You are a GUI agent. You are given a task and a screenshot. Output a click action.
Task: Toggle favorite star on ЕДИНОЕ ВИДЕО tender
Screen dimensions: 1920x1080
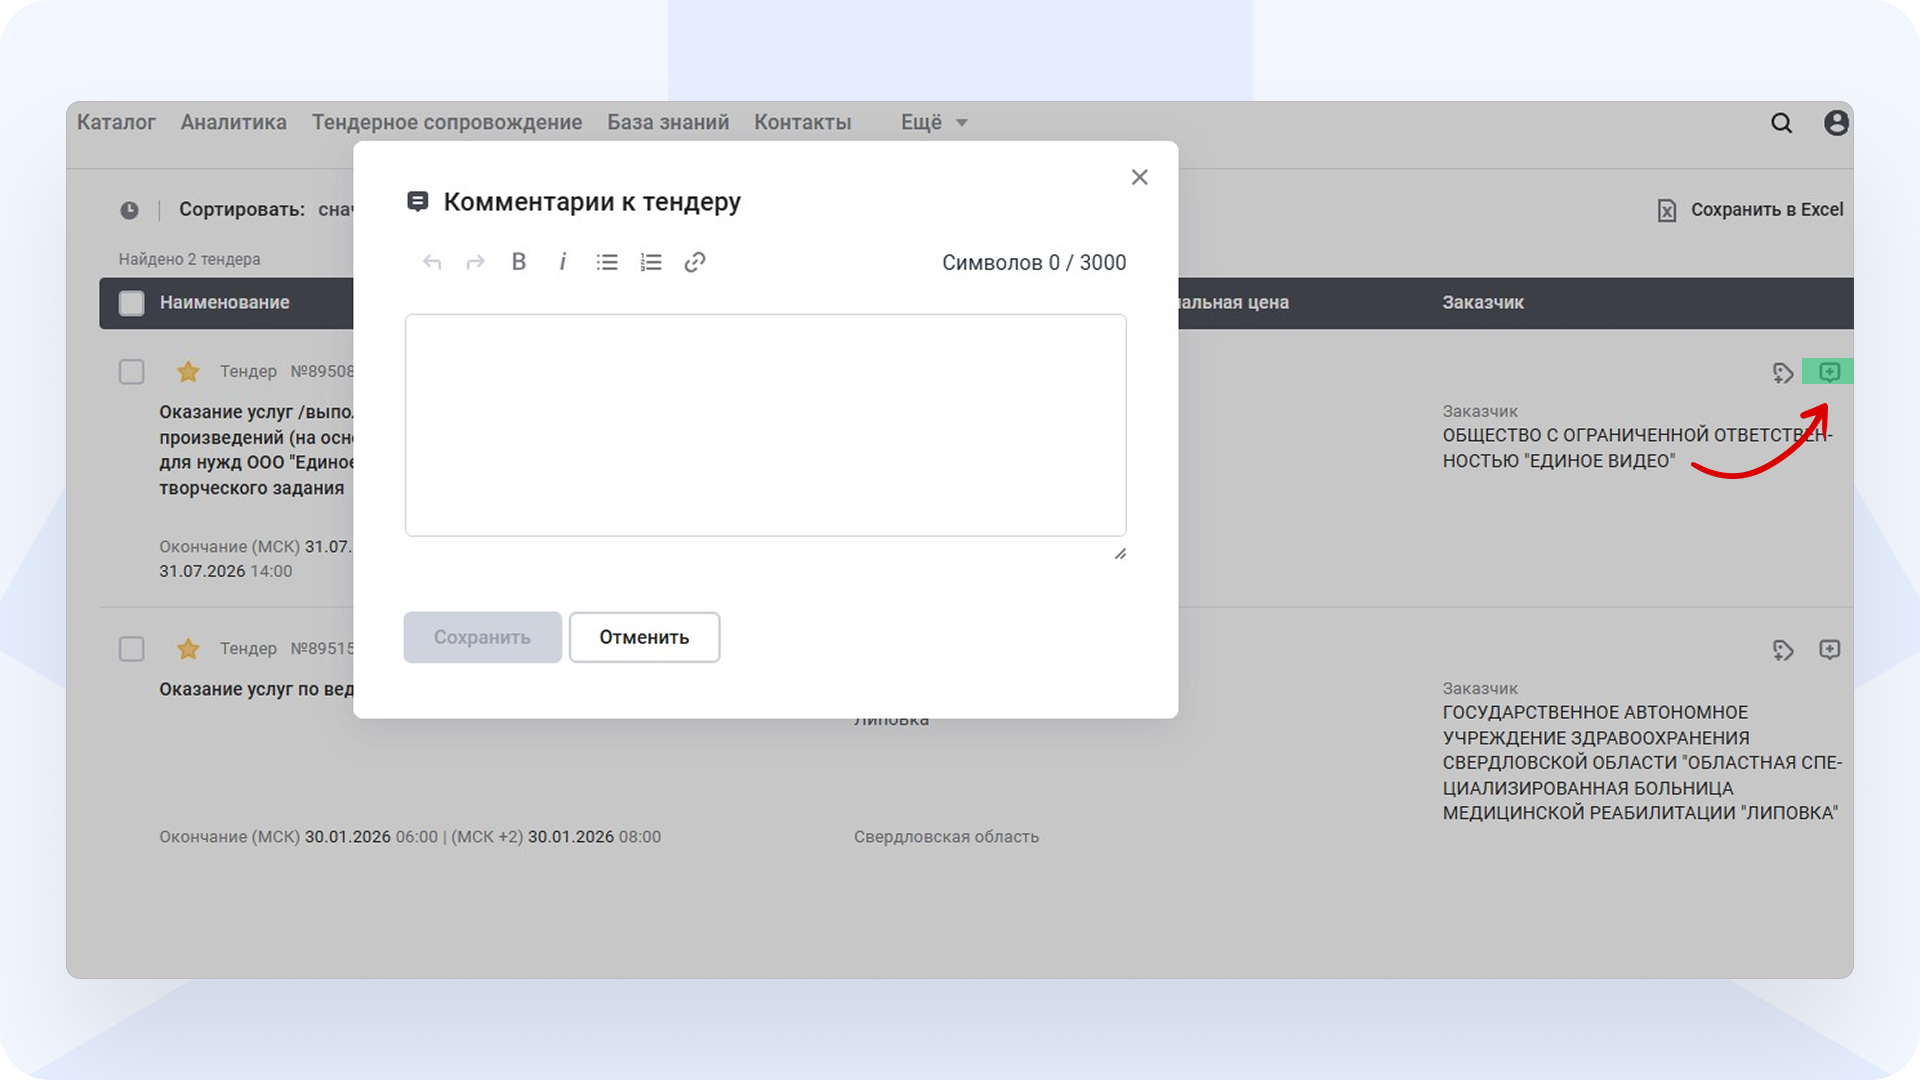(188, 372)
